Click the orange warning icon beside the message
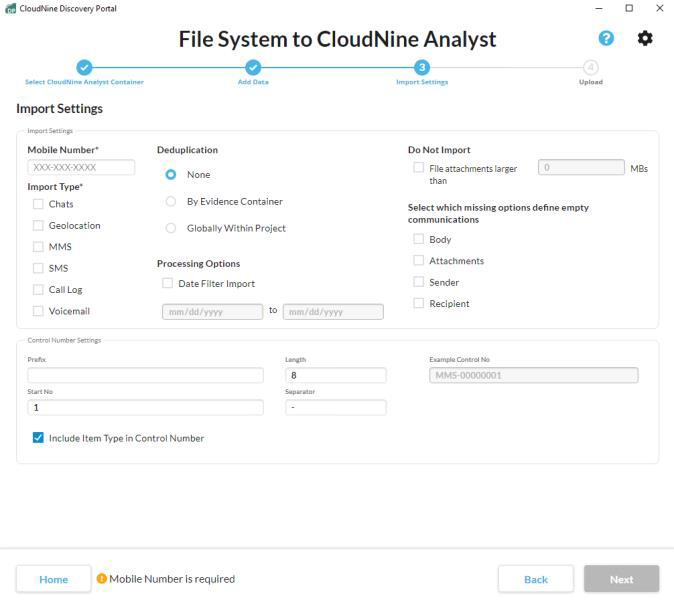This screenshot has height=608, width=674. [x=101, y=578]
